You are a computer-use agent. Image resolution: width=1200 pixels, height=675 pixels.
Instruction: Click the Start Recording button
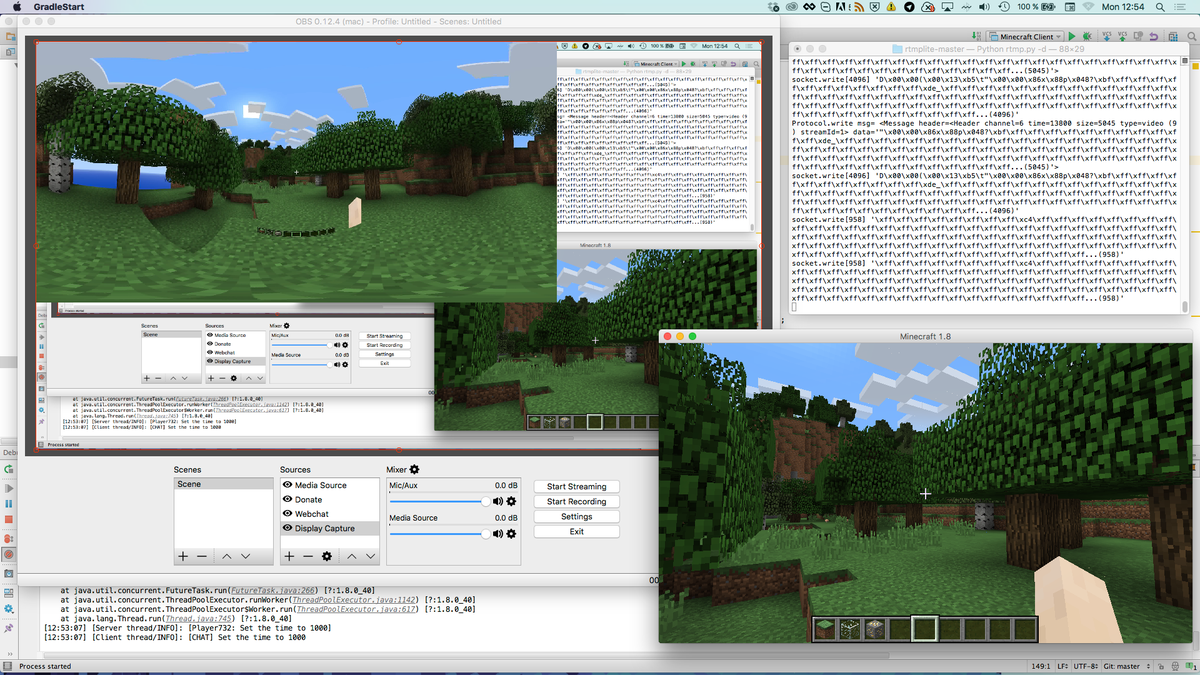(576, 502)
